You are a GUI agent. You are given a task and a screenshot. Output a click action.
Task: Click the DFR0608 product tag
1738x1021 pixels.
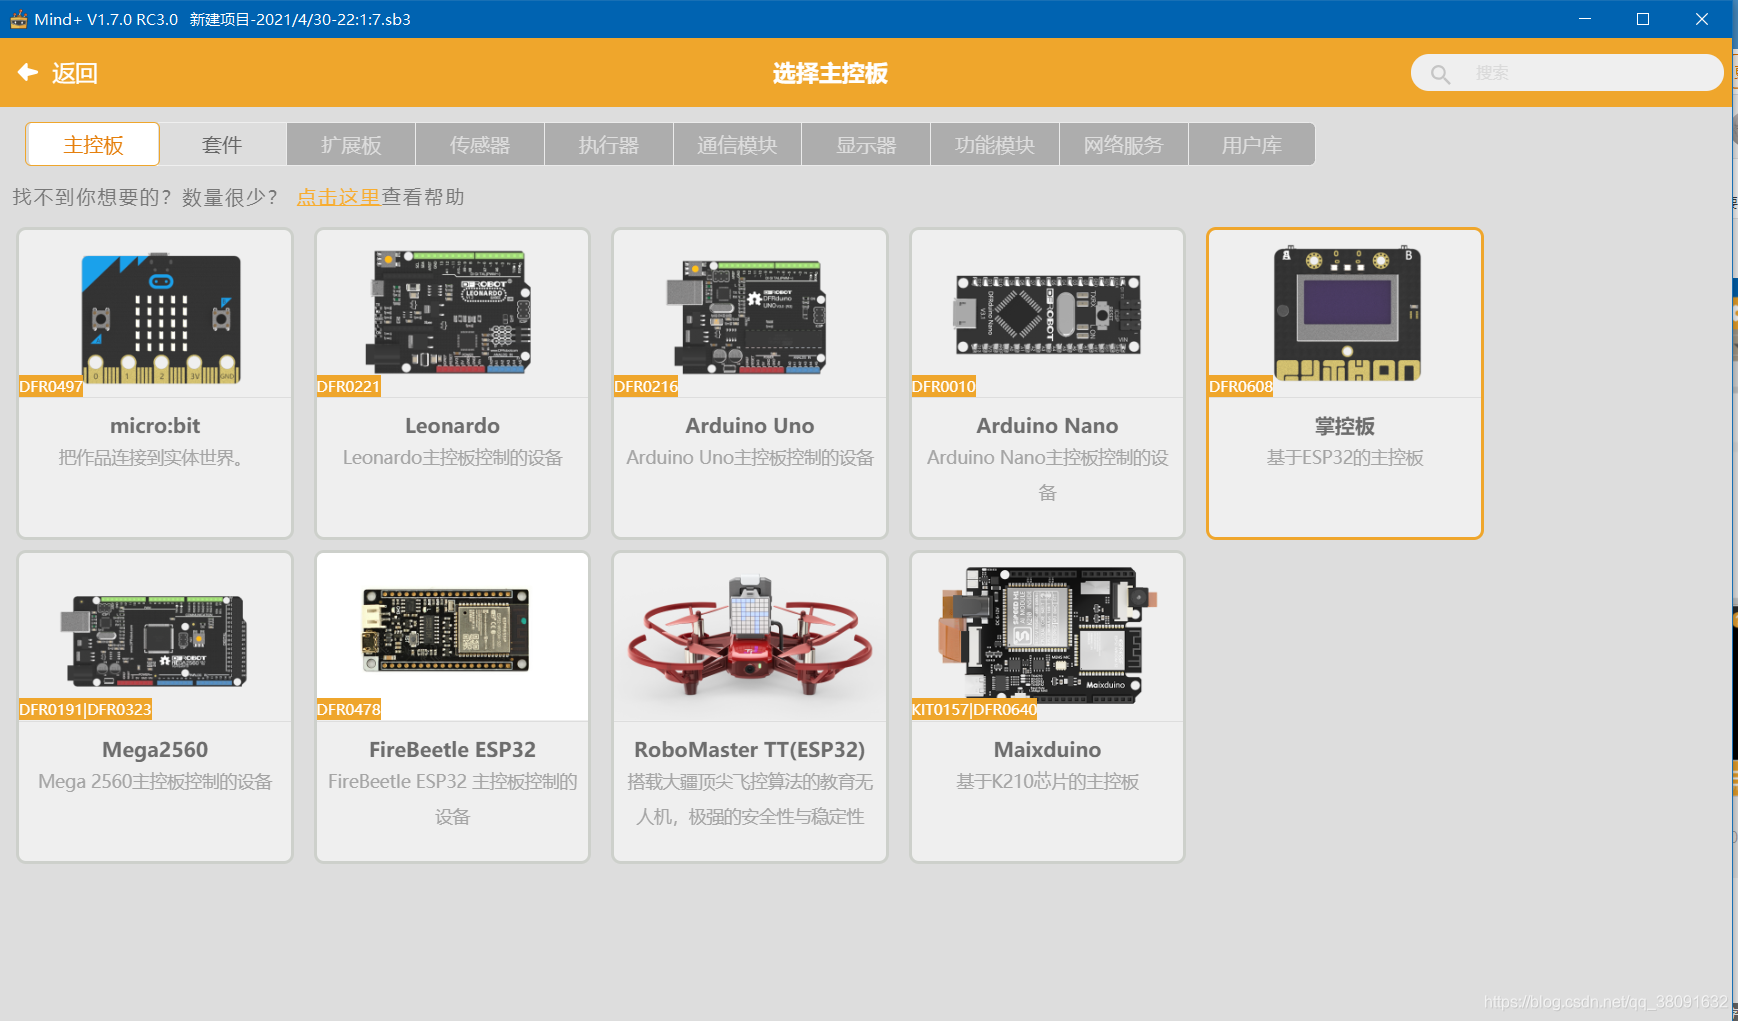[1241, 387]
